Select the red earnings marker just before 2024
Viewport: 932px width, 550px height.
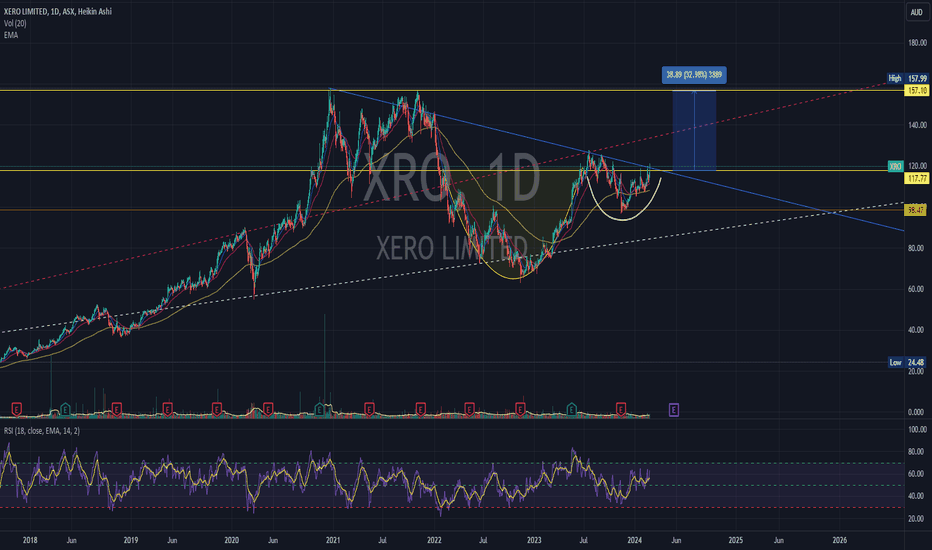point(621,409)
